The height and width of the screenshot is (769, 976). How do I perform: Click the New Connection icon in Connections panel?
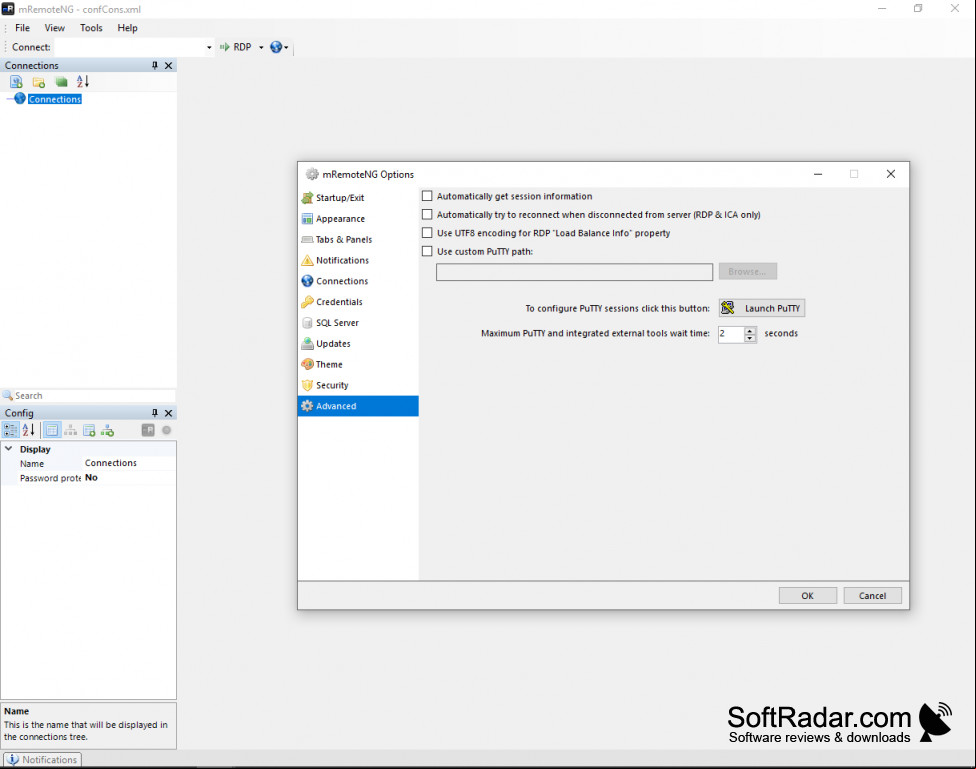tap(16, 82)
